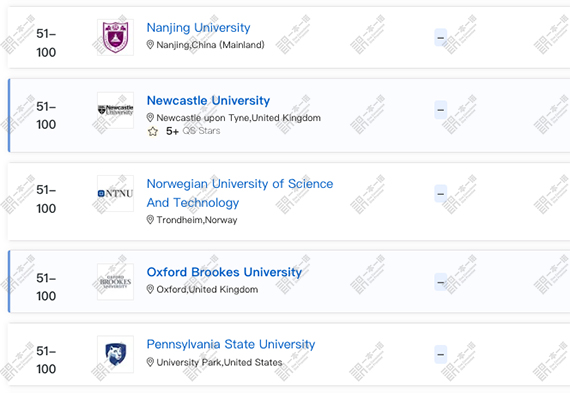Open the Pennsylvania State University link

[x=231, y=344]
